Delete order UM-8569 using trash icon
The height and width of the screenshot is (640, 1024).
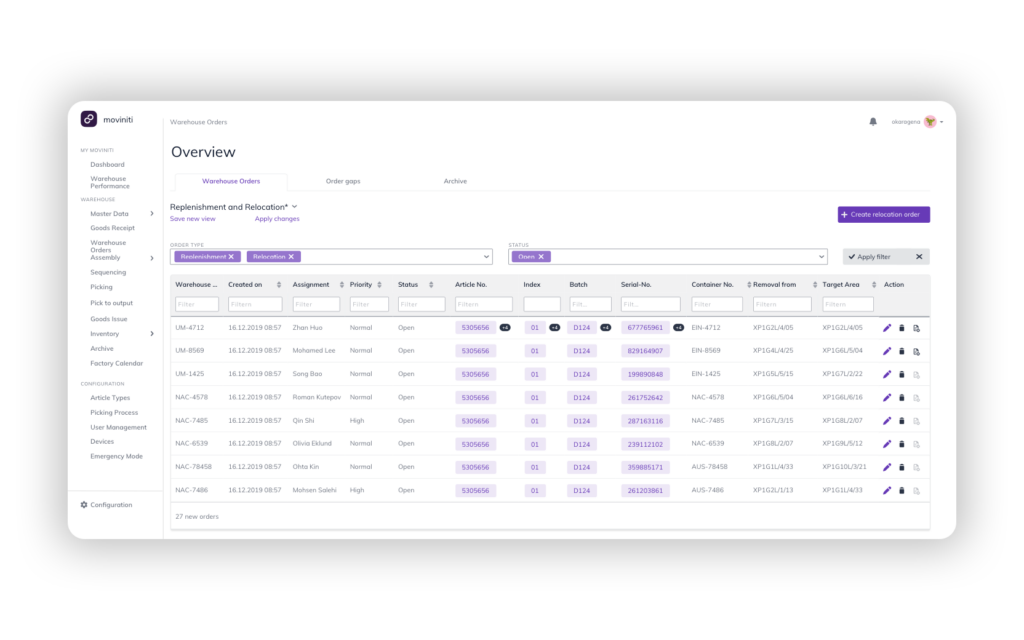pyautogui.click(x=901, y=351)
